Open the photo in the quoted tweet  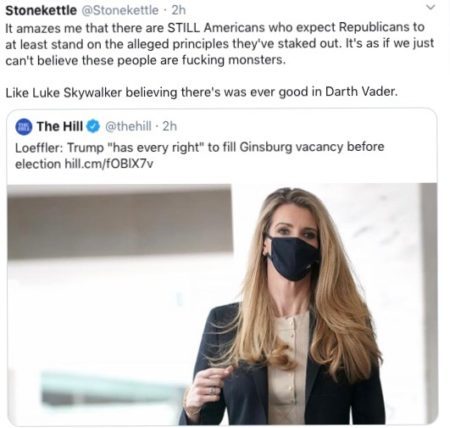[x=222, y=304]
